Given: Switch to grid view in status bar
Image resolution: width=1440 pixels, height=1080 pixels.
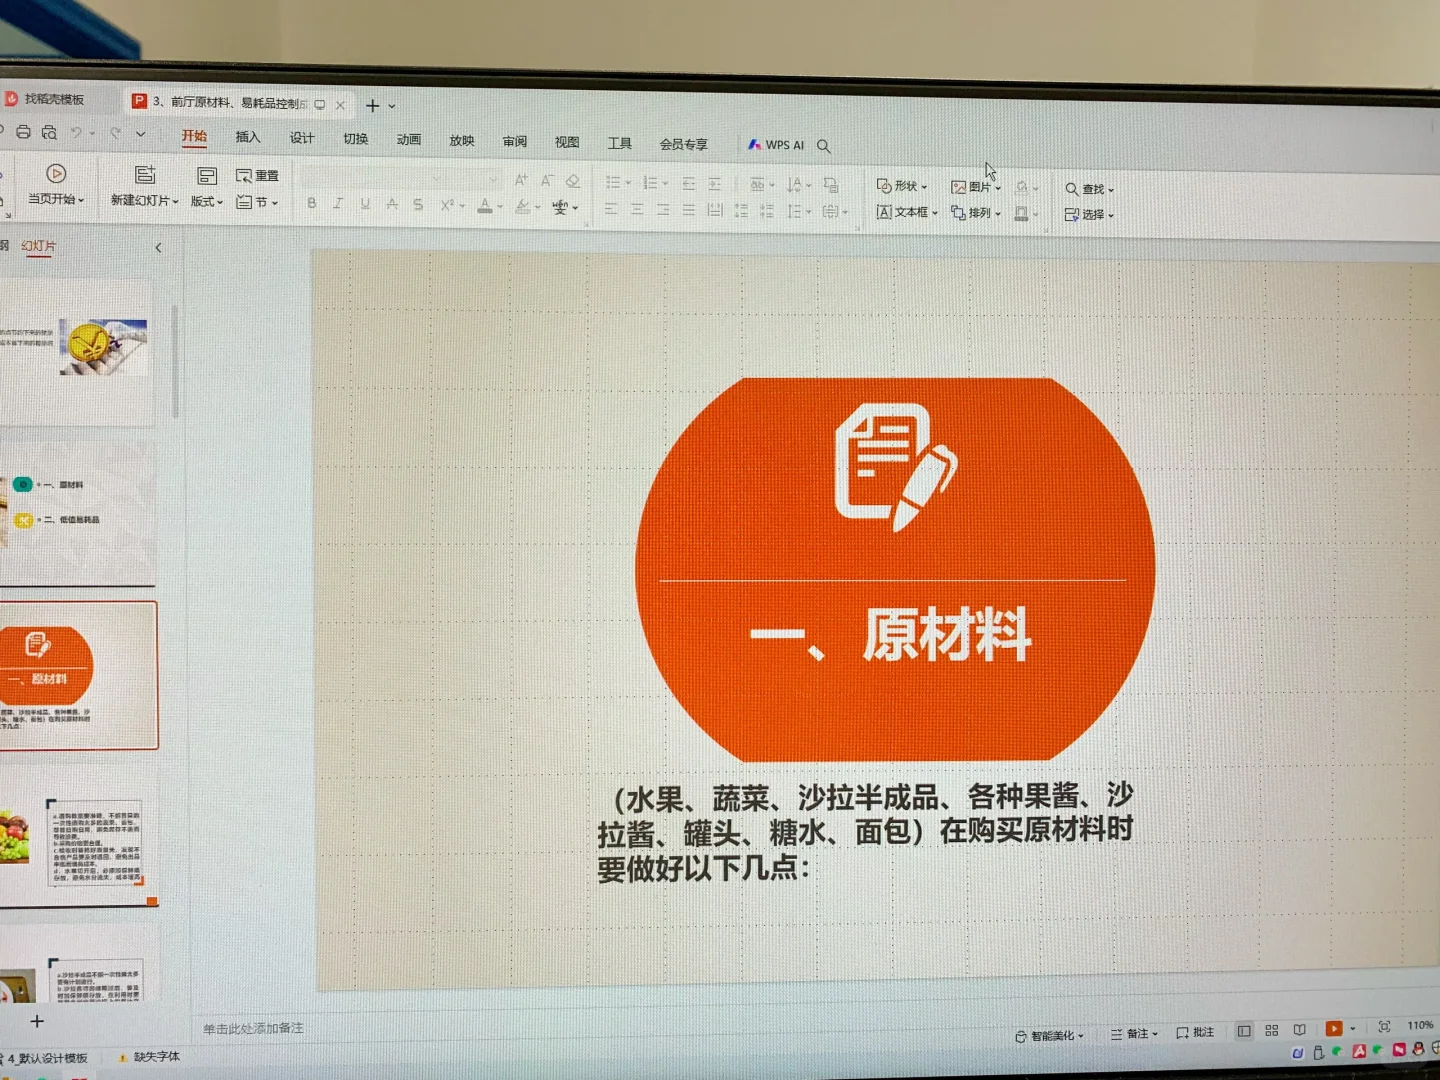Looking at the screenshot, I should tap(1271, 1030).
